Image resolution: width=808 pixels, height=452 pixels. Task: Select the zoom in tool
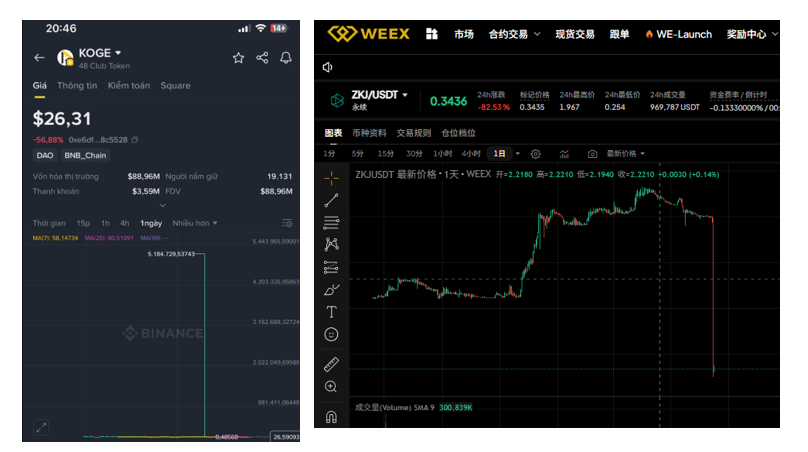tap(331, 387)
